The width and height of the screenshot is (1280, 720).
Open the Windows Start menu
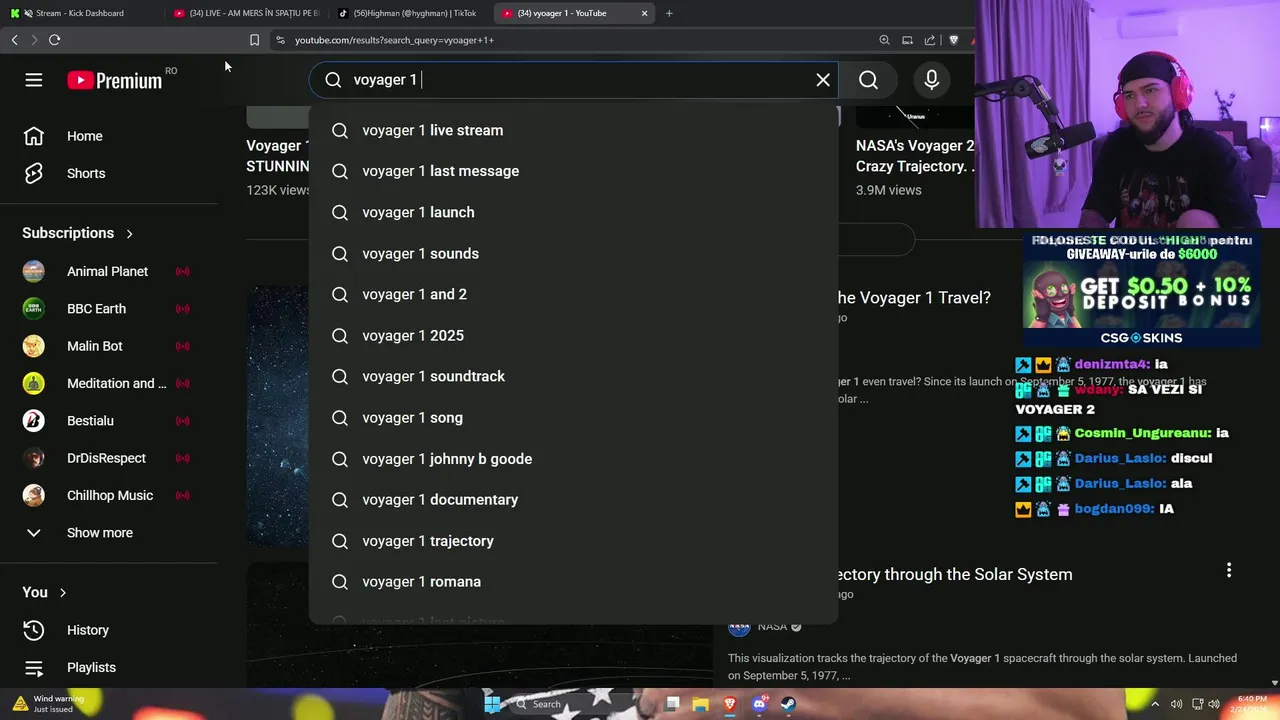[492, 704]
